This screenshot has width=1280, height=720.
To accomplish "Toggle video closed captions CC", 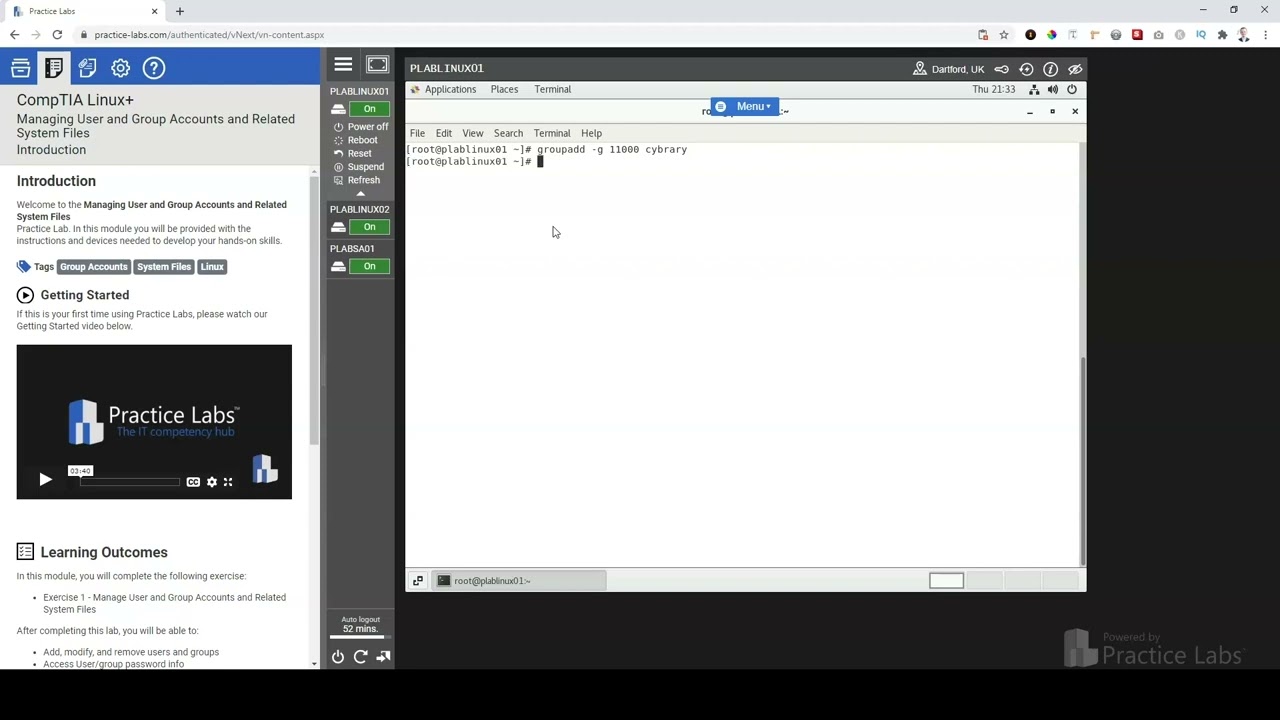I will [193, 482].
